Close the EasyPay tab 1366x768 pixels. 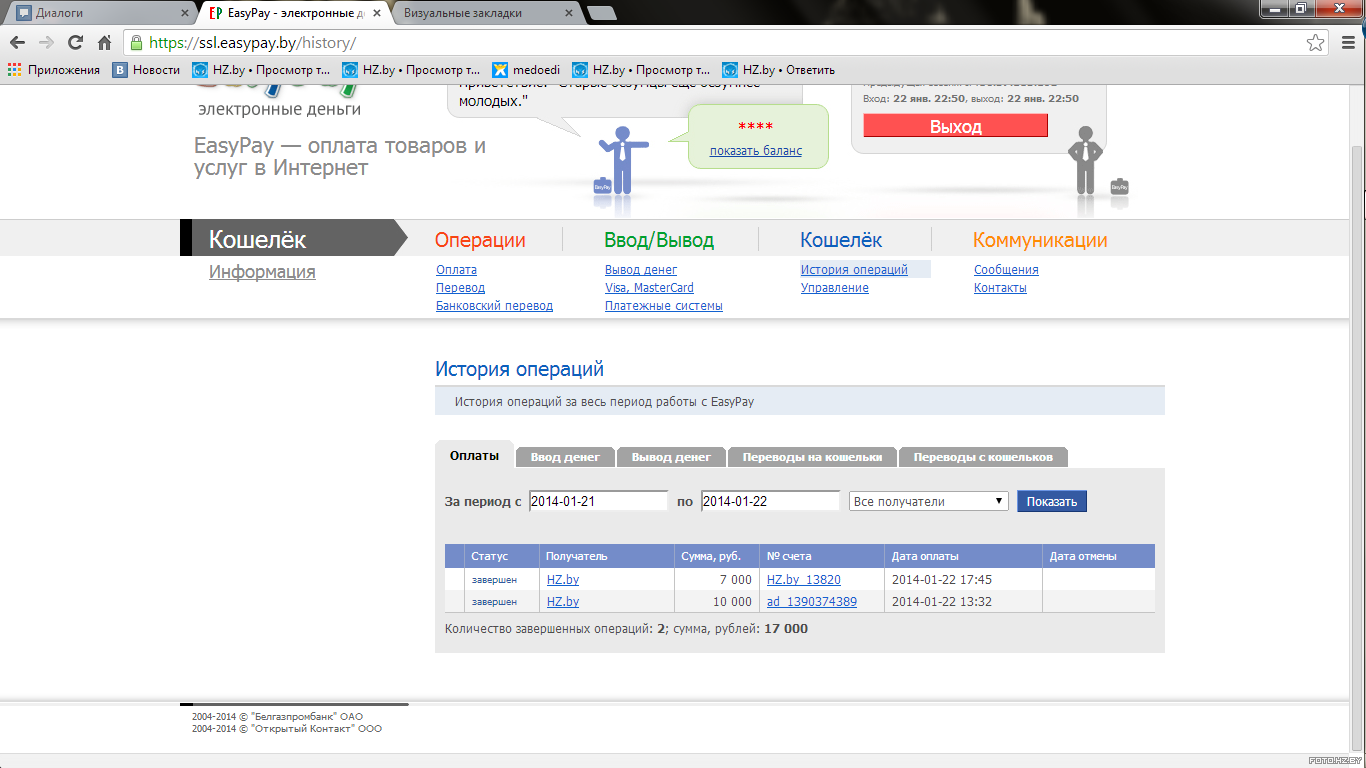point(379,13)
